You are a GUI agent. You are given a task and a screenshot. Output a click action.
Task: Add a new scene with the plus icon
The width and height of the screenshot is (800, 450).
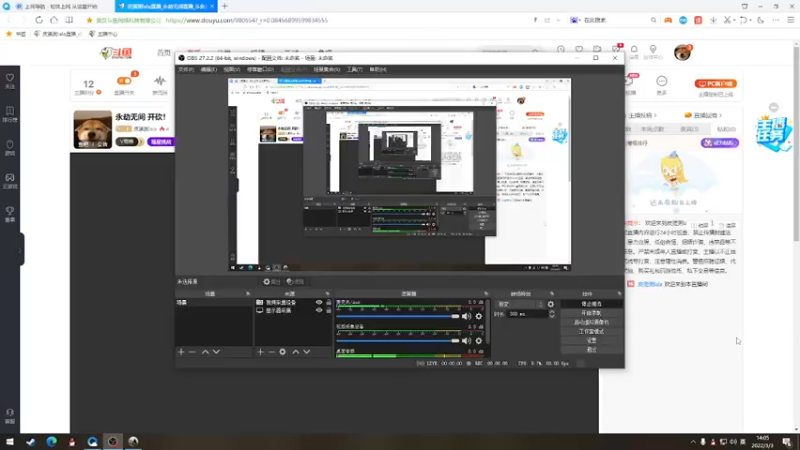(181, 352)
